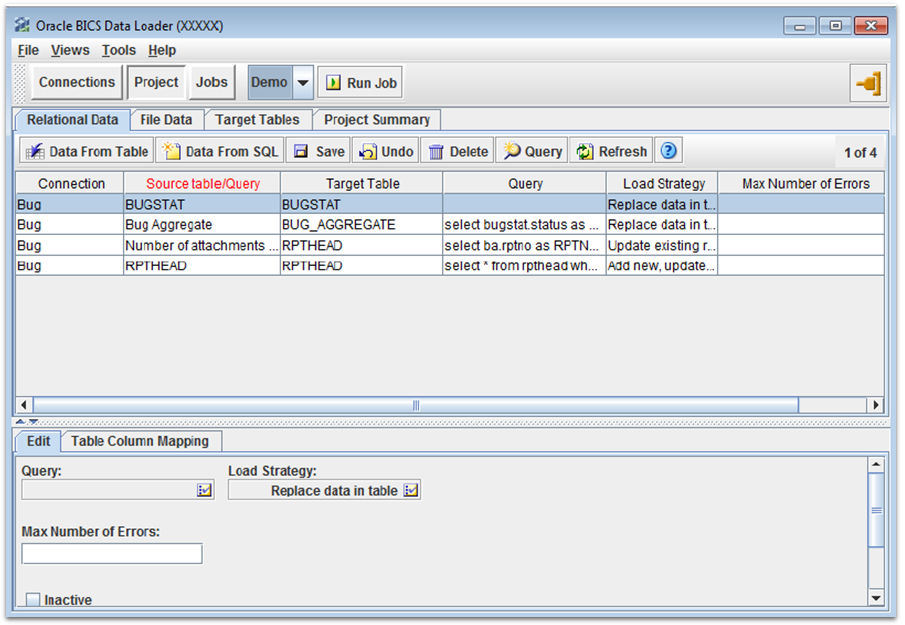Viewport: 905px width, 625px height.
Task: Open the Help menu
Action: tap(162, 50)
